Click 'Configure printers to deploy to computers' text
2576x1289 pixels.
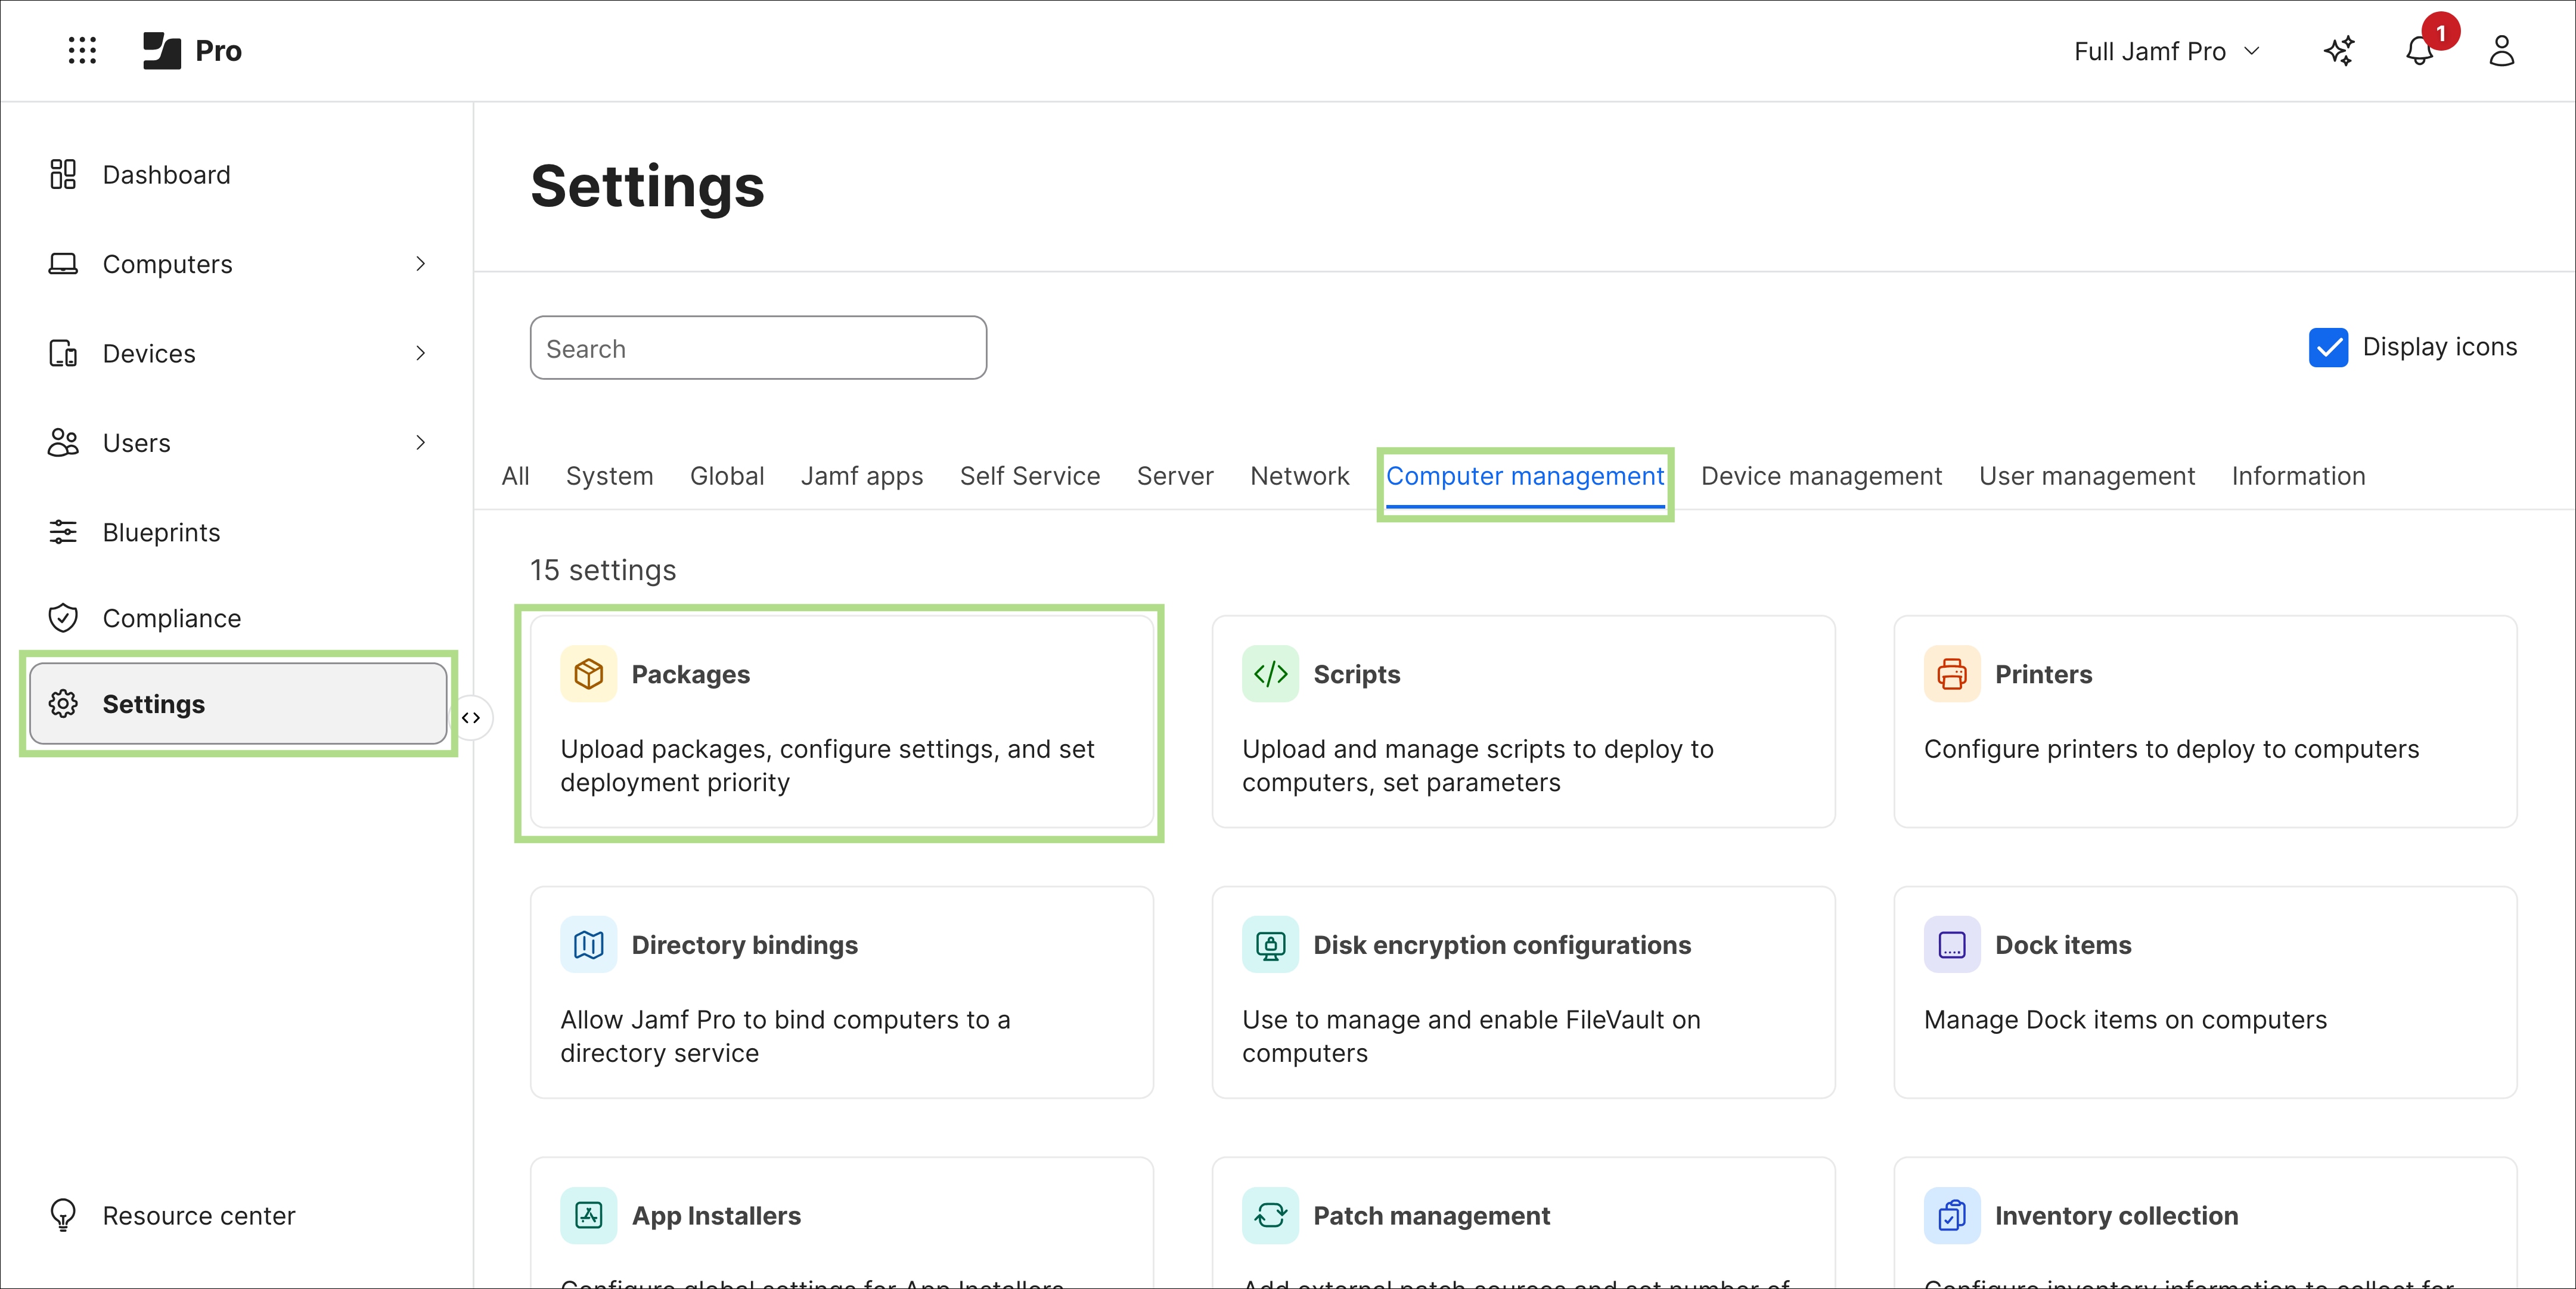[x=2171, y=749]
